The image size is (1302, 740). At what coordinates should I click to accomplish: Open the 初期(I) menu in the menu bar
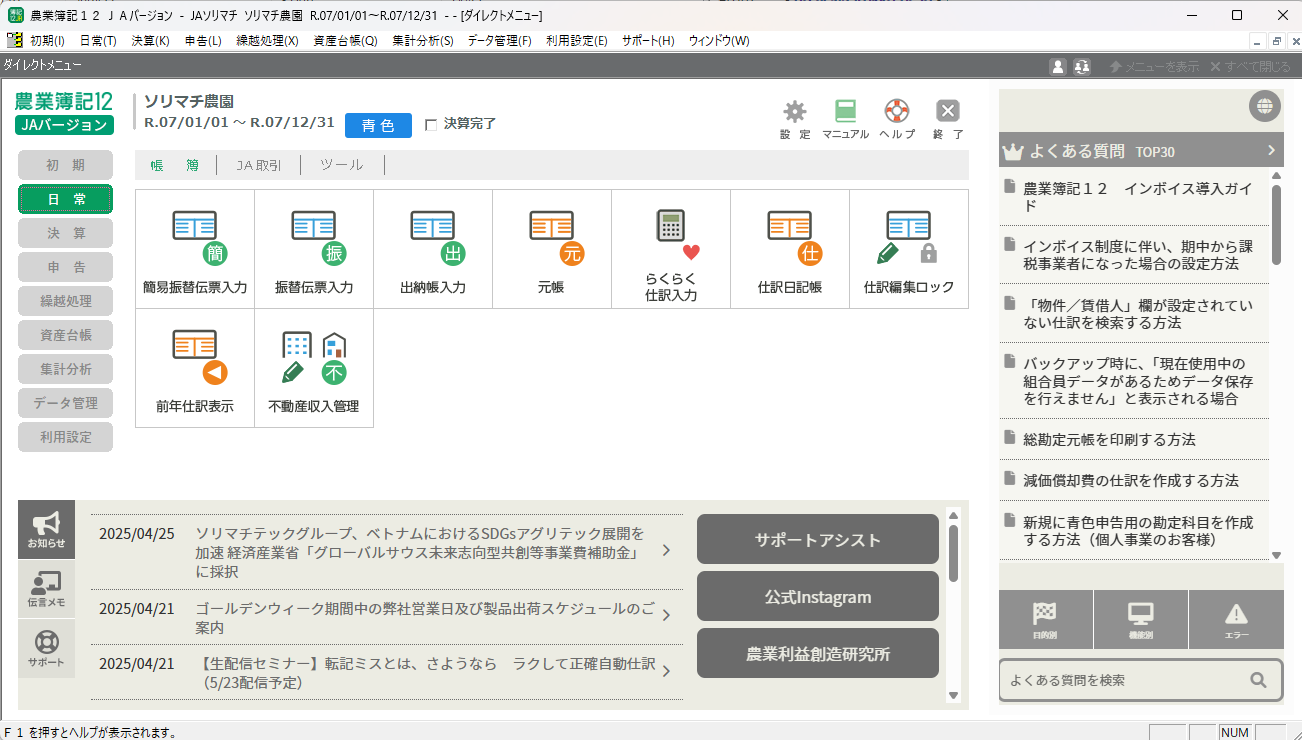pos(47,41)
